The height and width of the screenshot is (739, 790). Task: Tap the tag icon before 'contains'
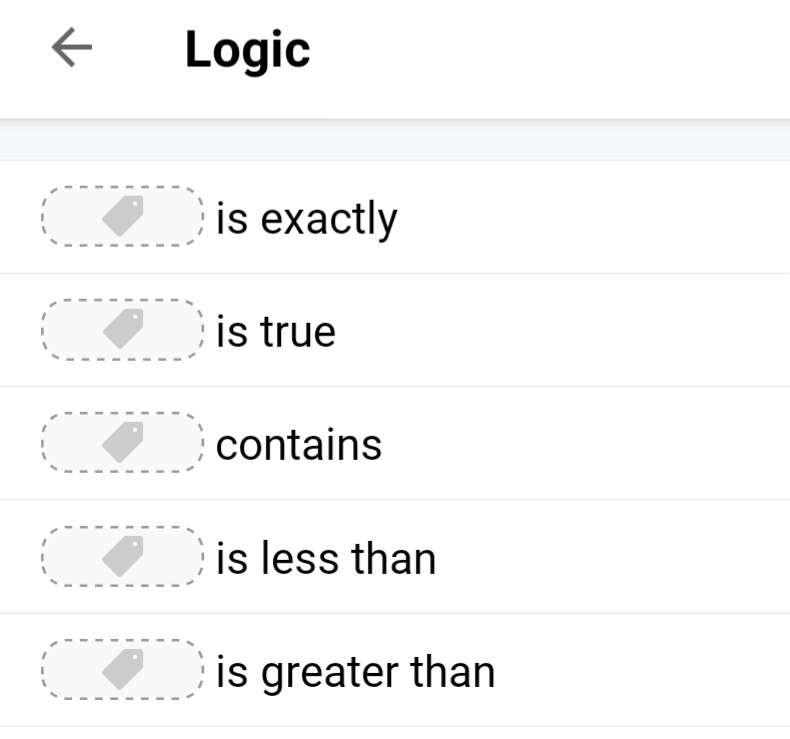(123, 442)
